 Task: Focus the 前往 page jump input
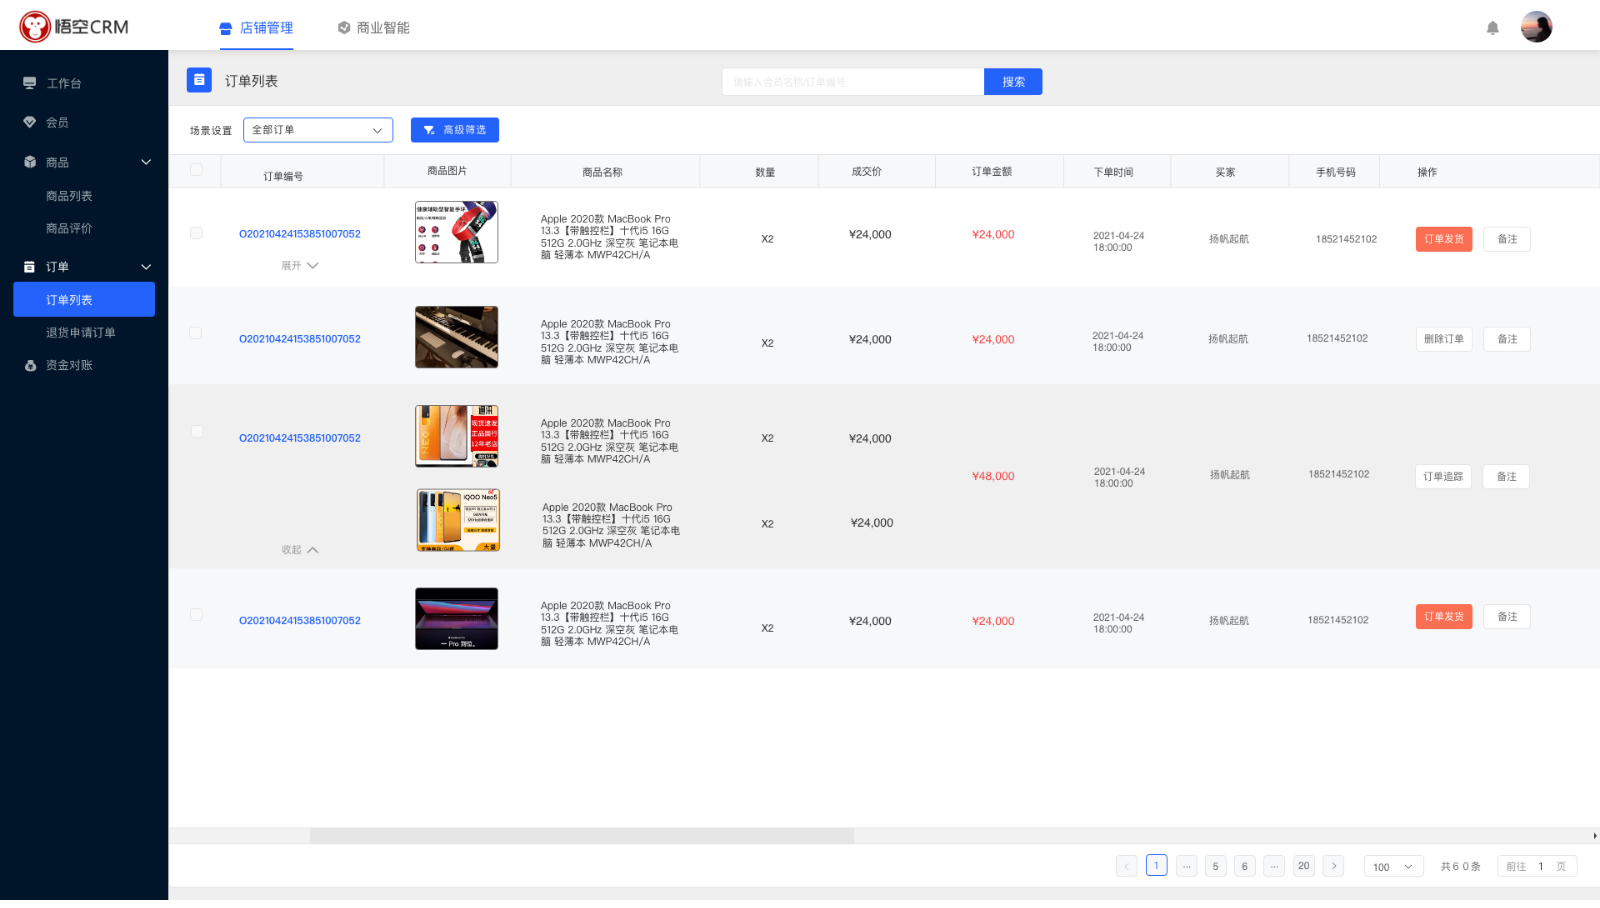[x=1541, y=867]
